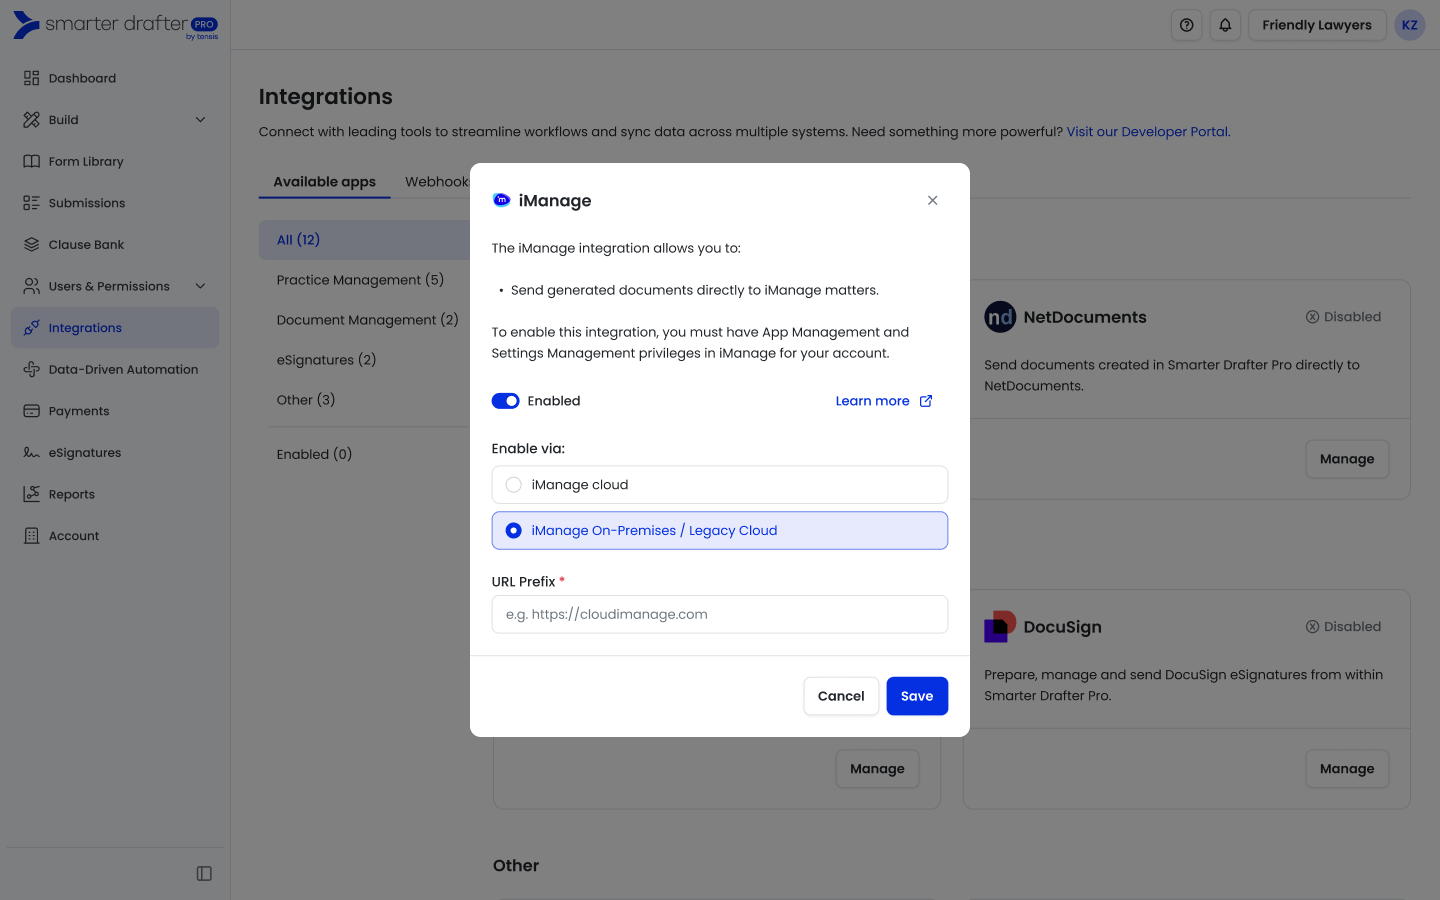The height and width of the screenshot is (900, 1440).
Task: Expand Users & Permissions chevron
Action: tap(200, 286)
